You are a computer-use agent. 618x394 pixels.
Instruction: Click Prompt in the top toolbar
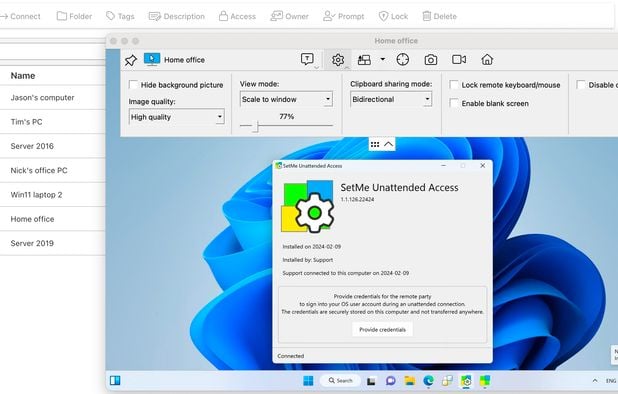(343, 16)
